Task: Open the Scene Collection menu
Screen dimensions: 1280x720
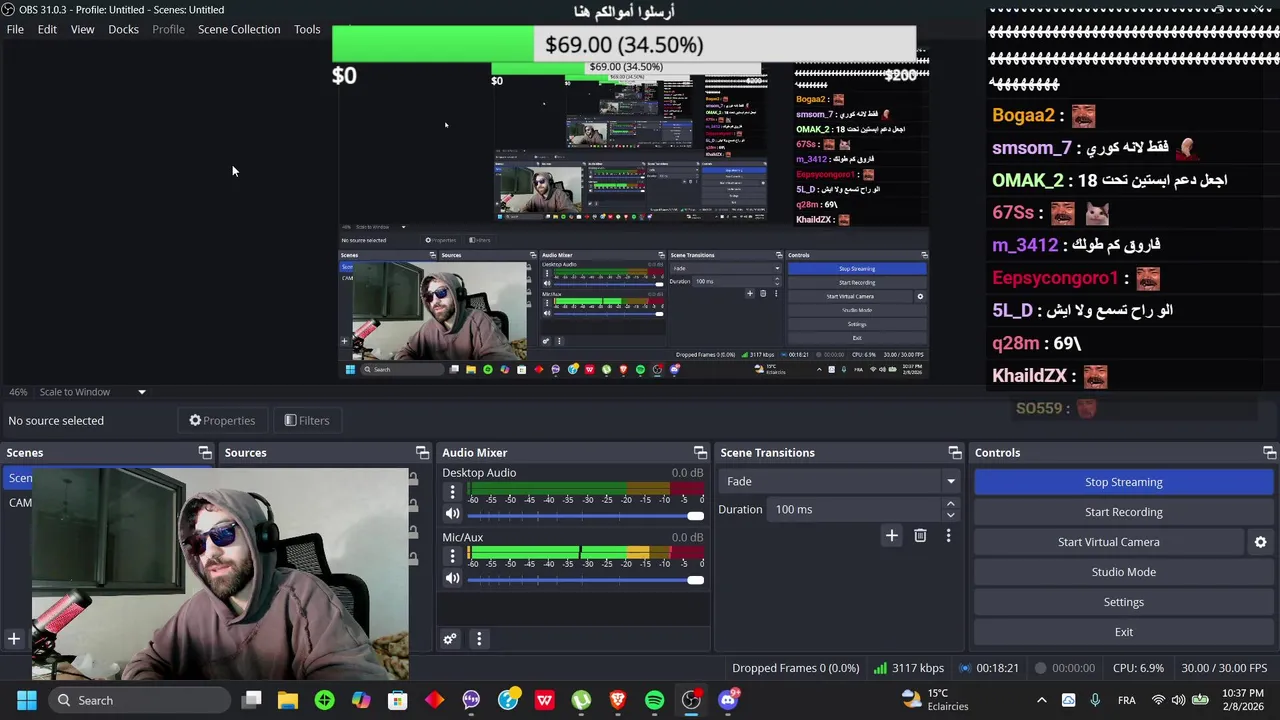Action: (239, 29)
